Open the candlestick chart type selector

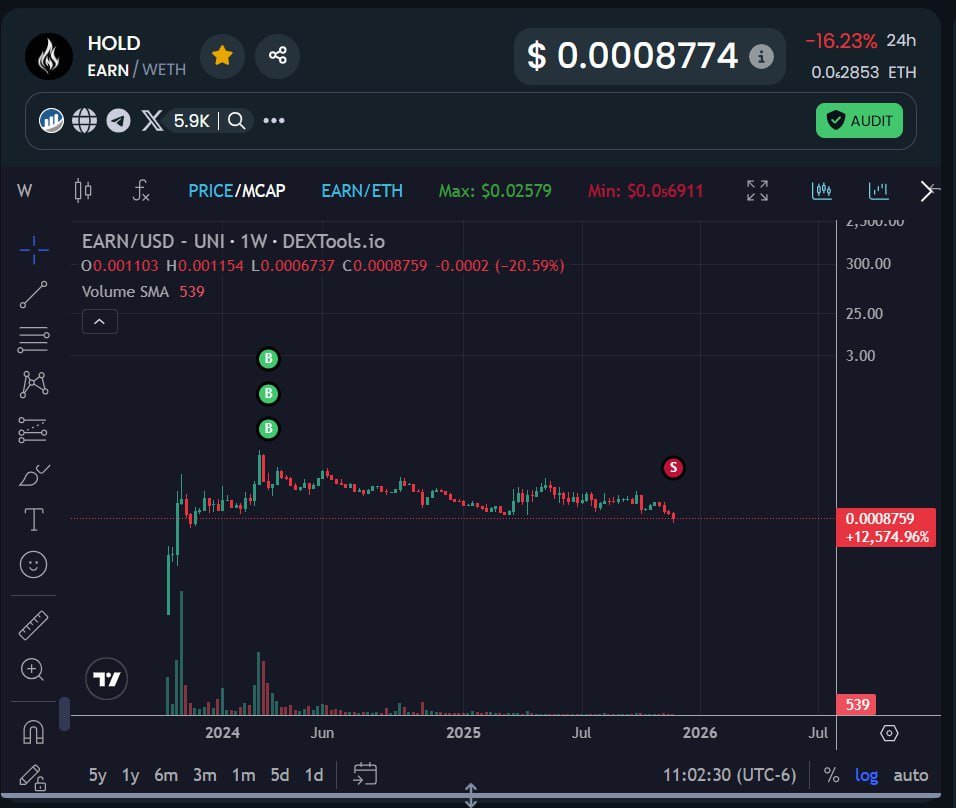pyautogui.click(x=83, y=191)
